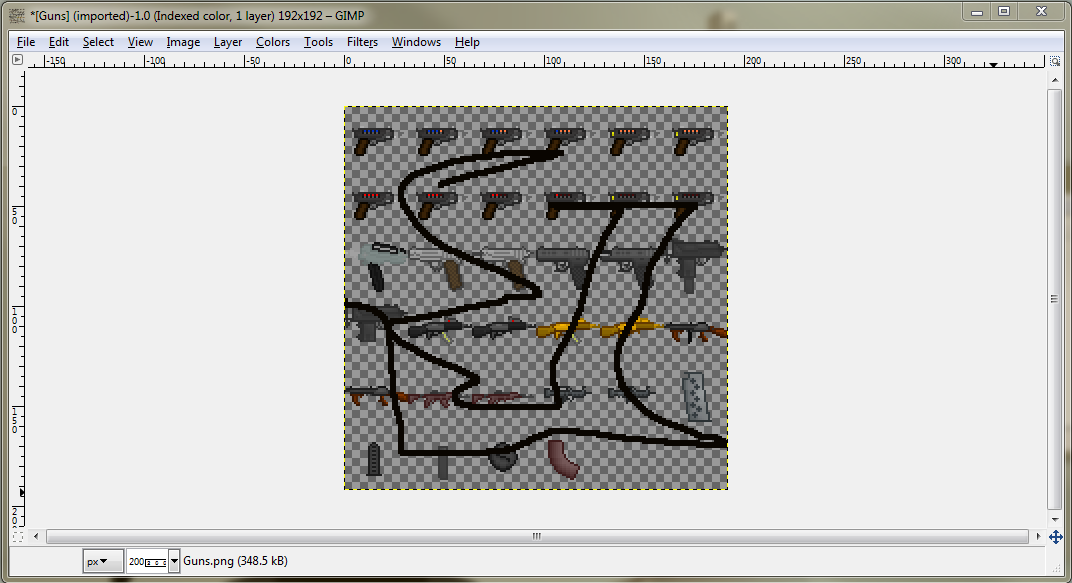Open the navigation preview cross-arrows icon

1055,537
